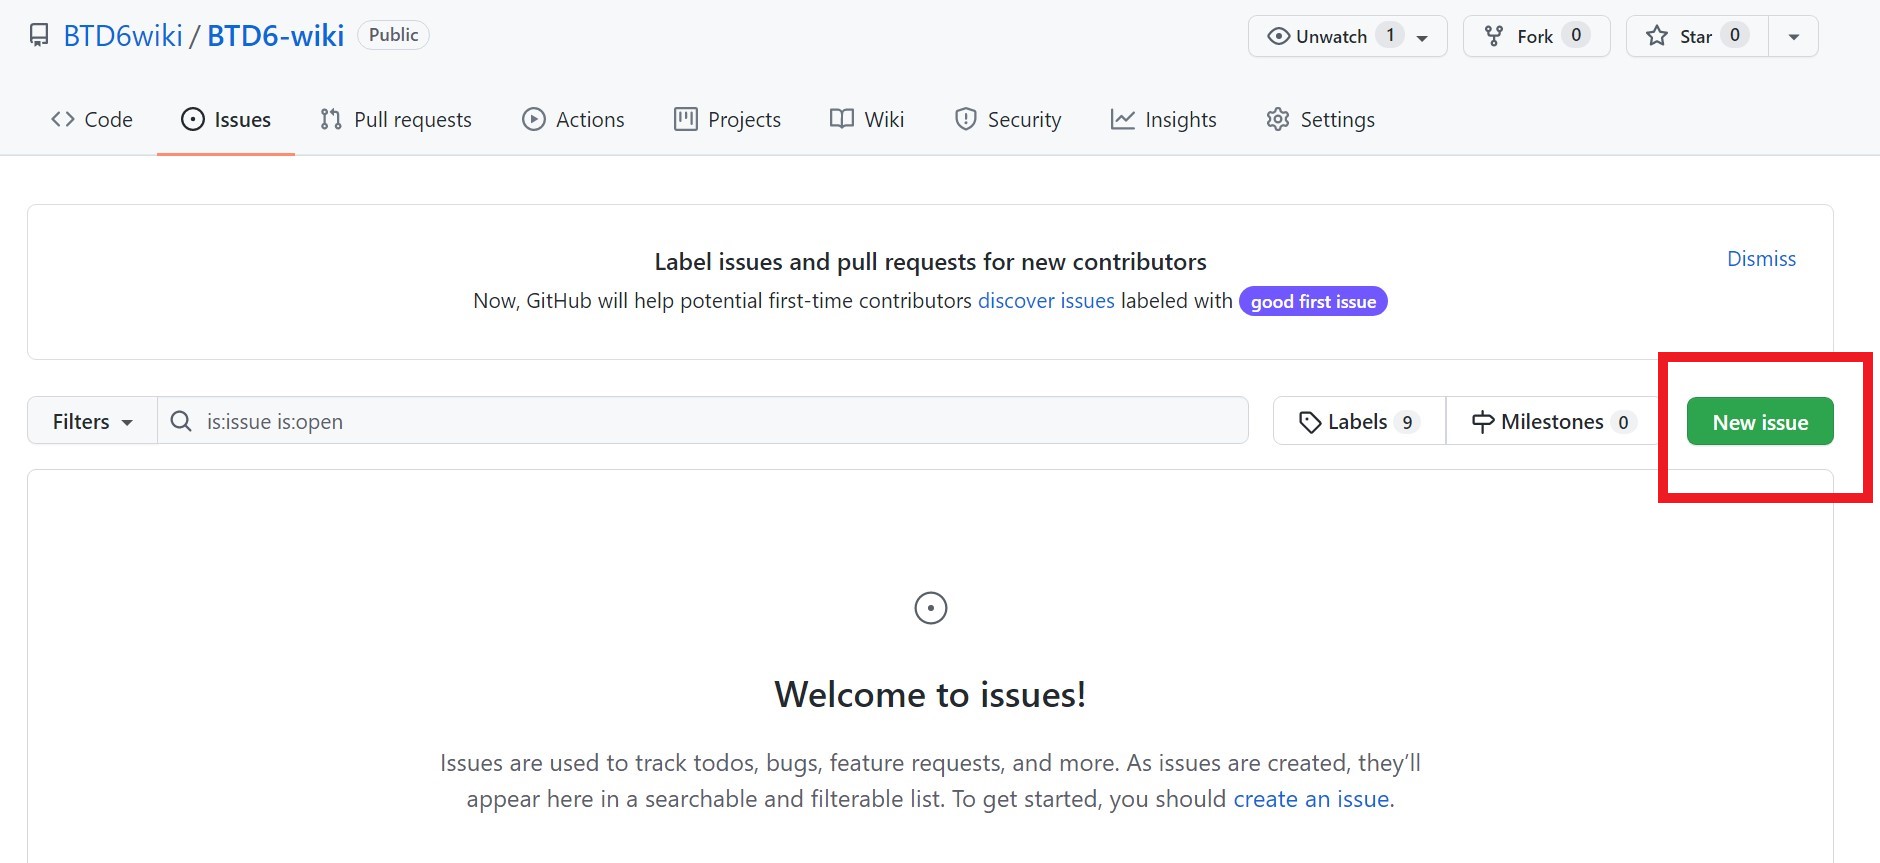Switch to the Code tab
Image resolution: width=1880 pixels, height=863 pixels.
(92, 120)
